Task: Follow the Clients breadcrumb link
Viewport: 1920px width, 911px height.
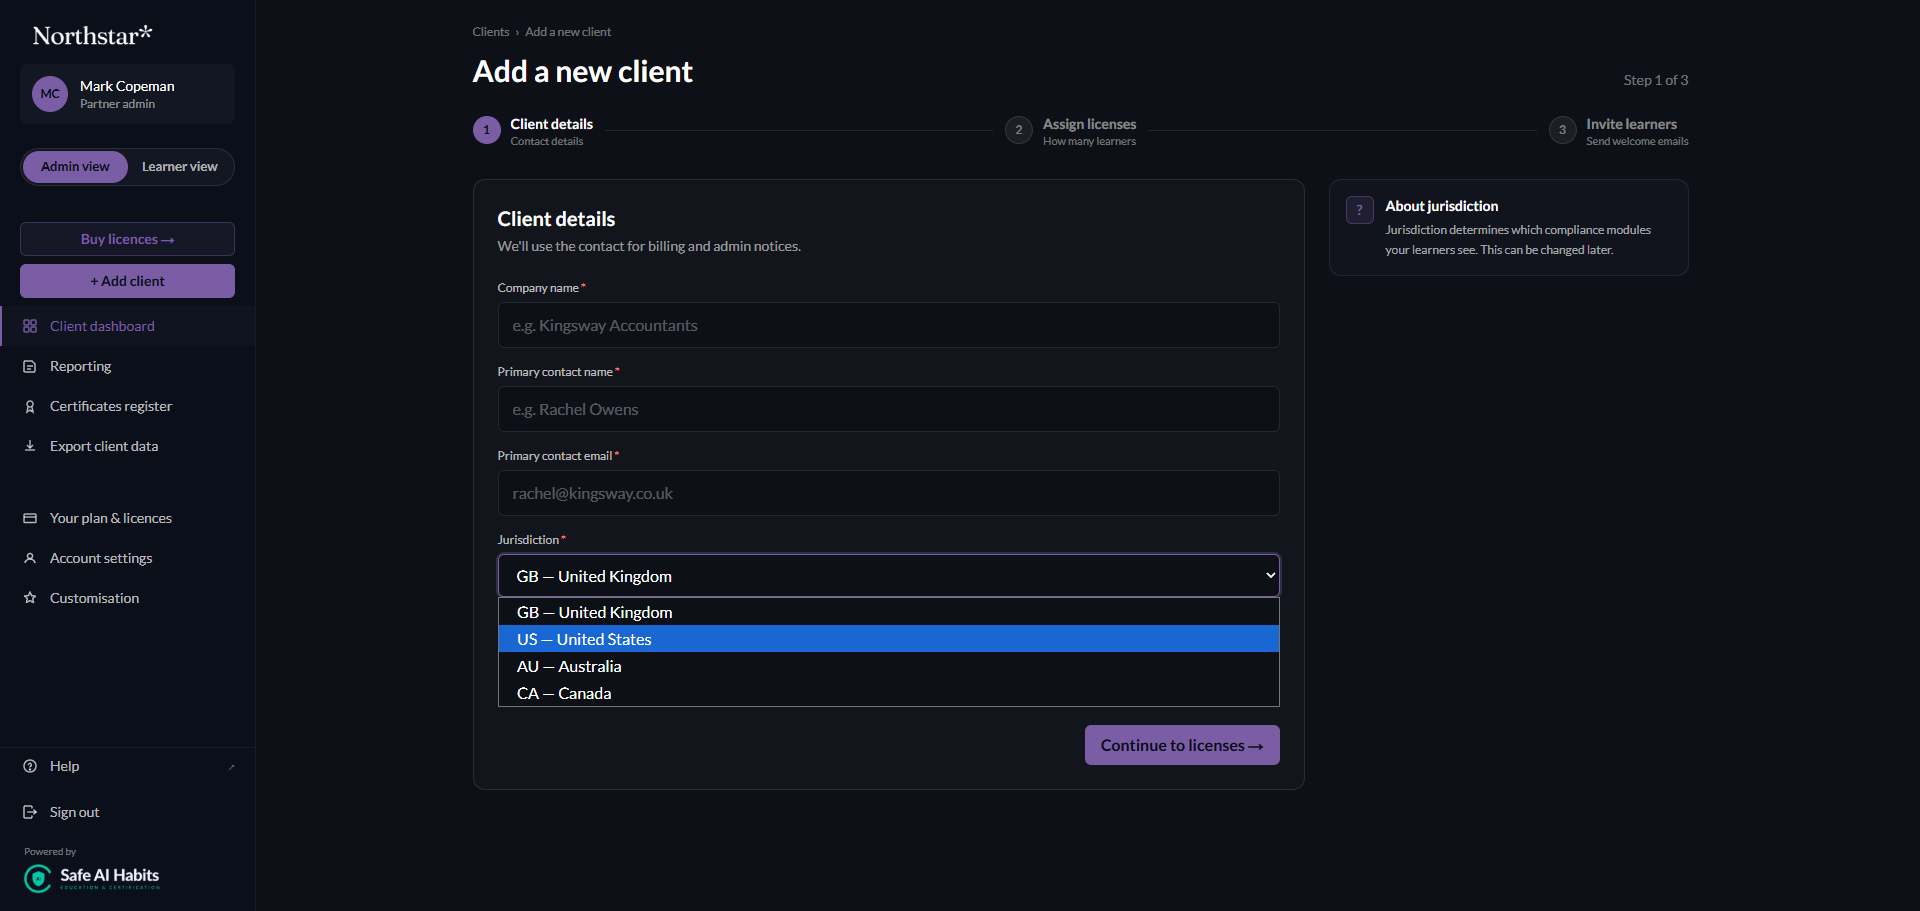Action: 490,32
